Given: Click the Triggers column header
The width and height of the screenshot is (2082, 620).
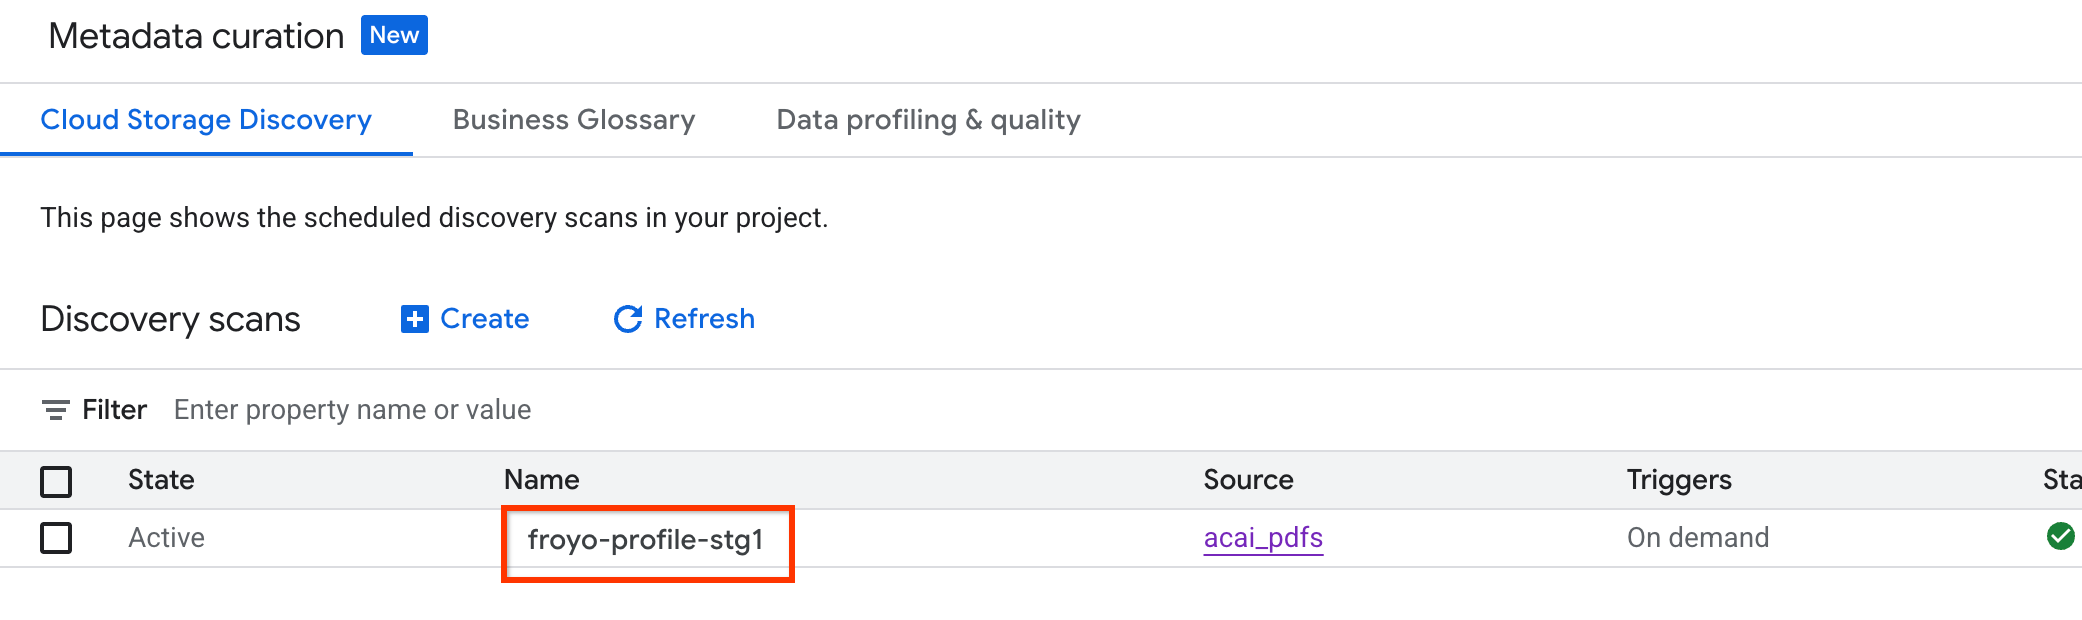Looking at the screenshot, I should (x=1679, y=480).
